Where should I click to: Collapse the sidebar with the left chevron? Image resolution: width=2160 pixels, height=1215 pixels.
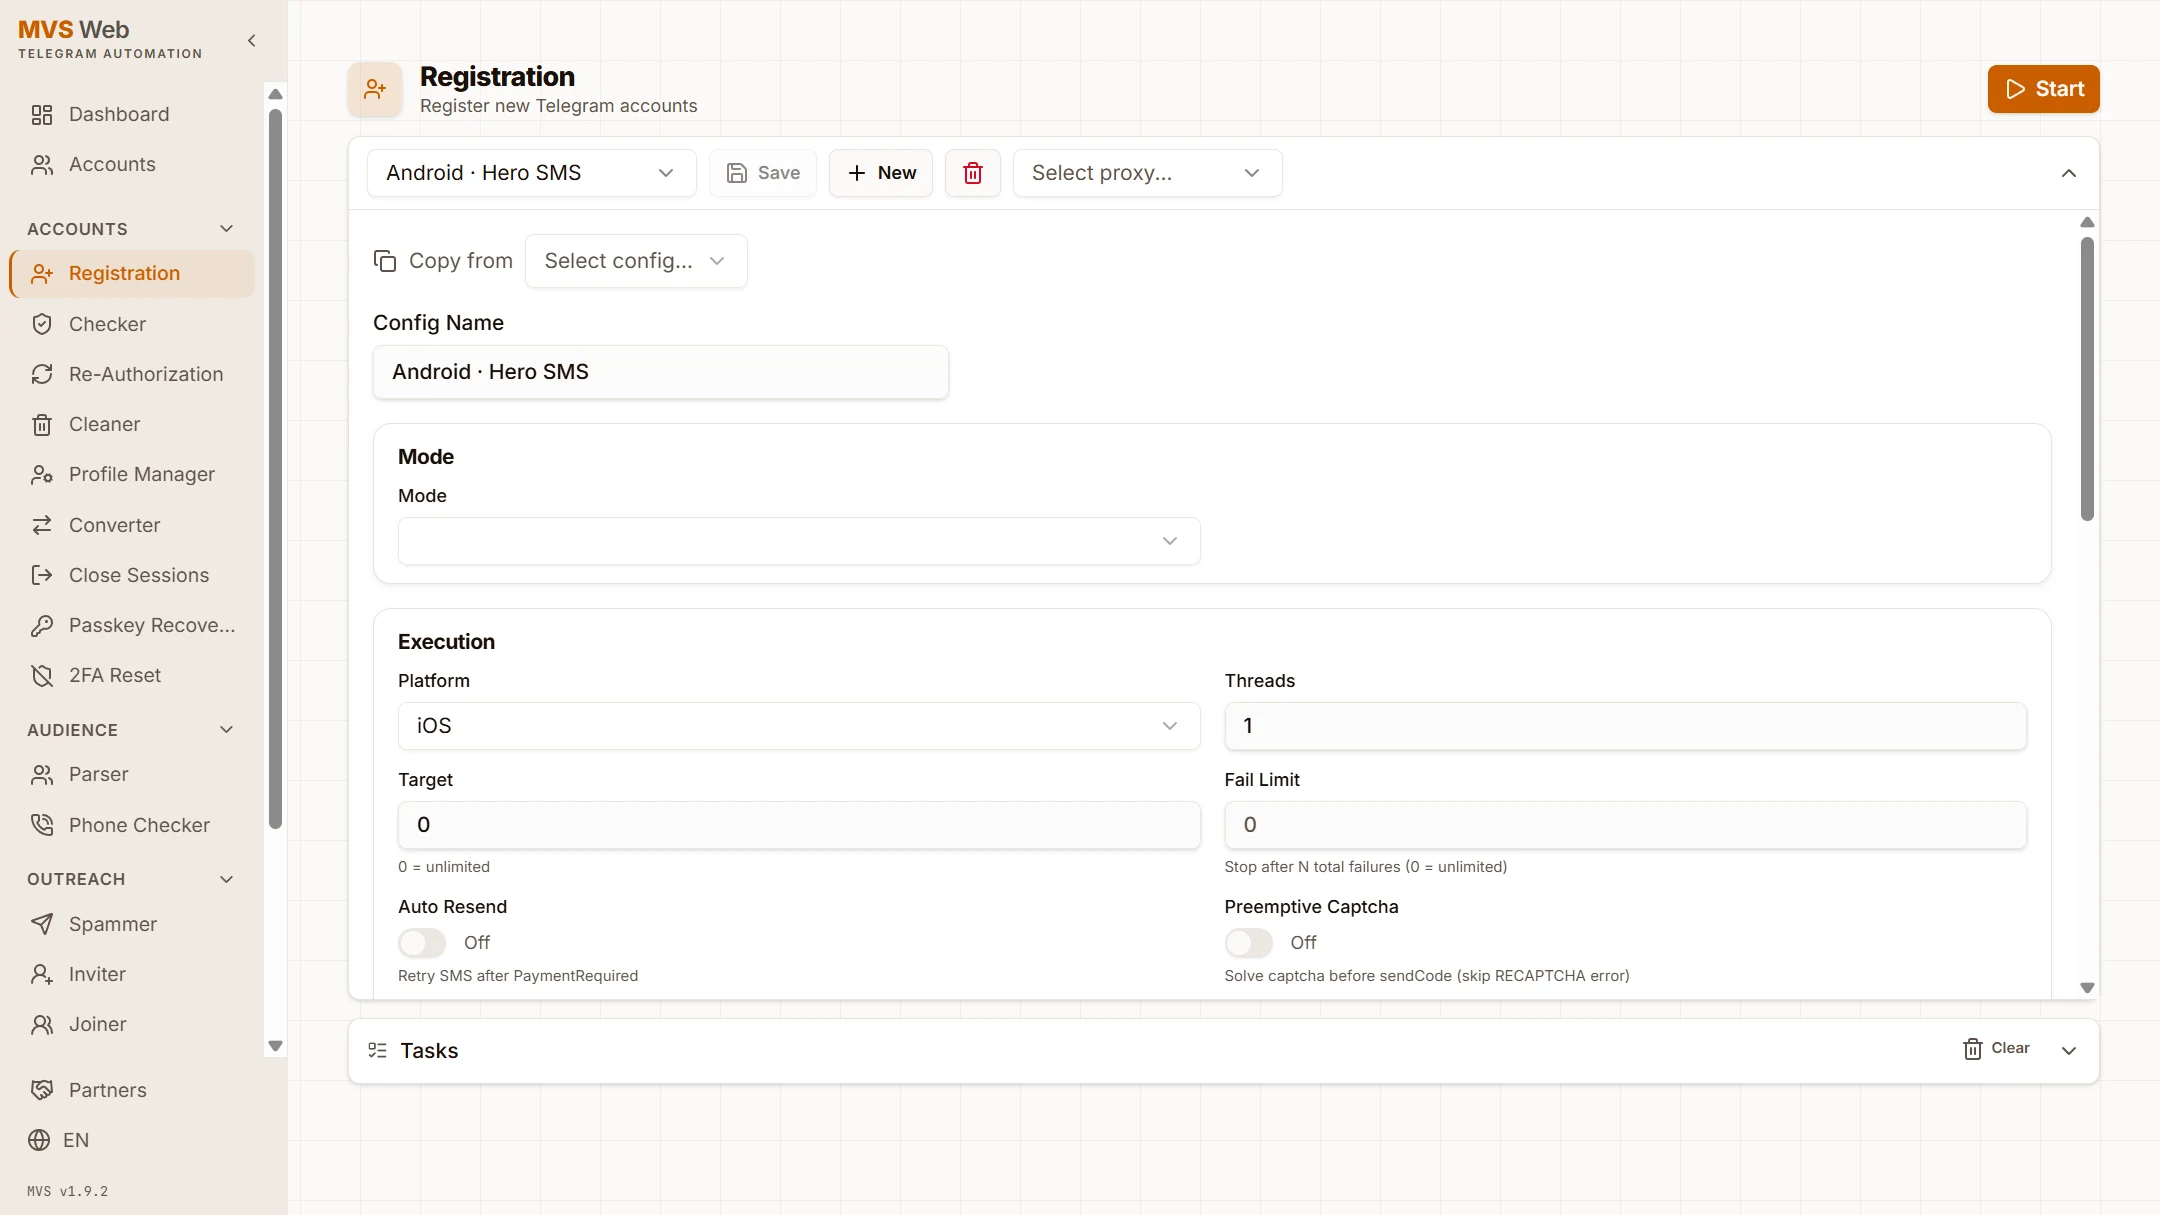[252, 41]
